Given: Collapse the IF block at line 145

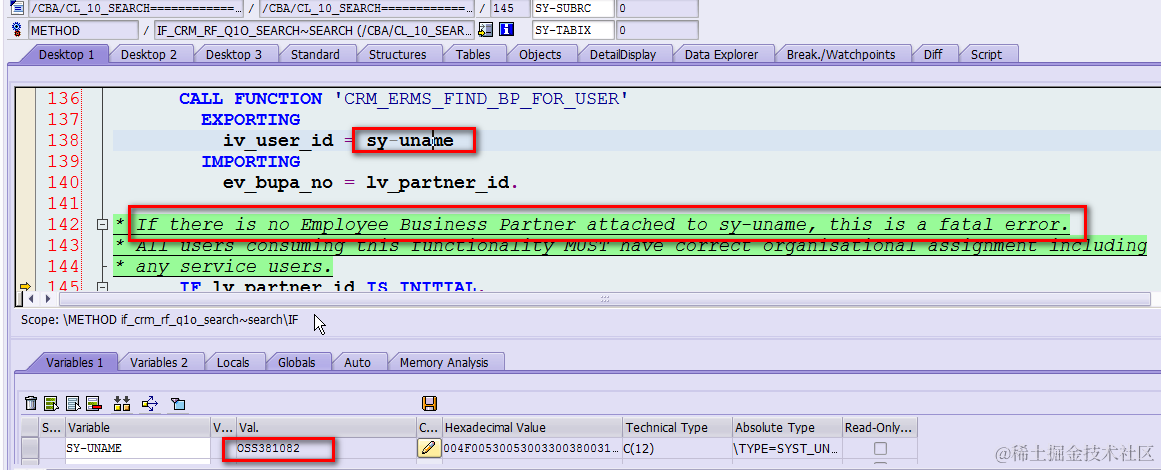Looking at the screenshot, I should [103, 287].
